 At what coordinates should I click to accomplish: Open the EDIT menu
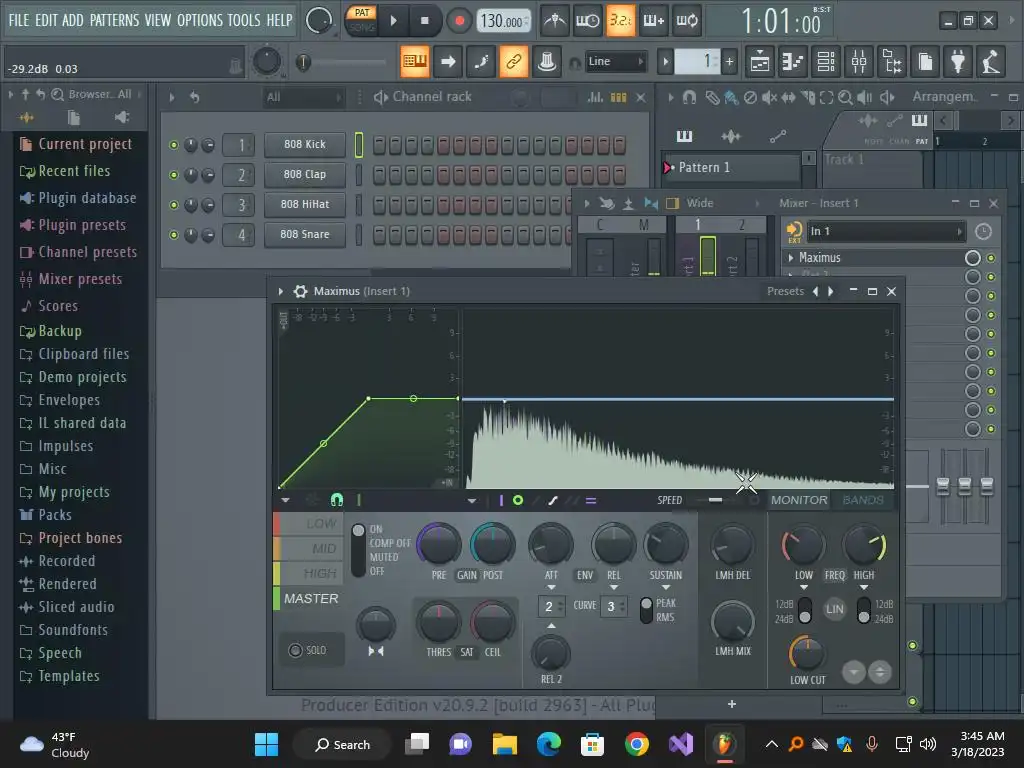pyautogui.click(x=46, y=20)
